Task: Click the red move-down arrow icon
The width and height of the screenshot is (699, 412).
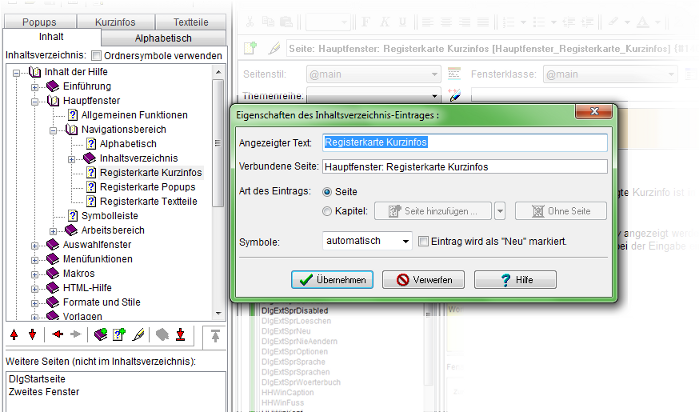Action: click(x=31, y=334)
